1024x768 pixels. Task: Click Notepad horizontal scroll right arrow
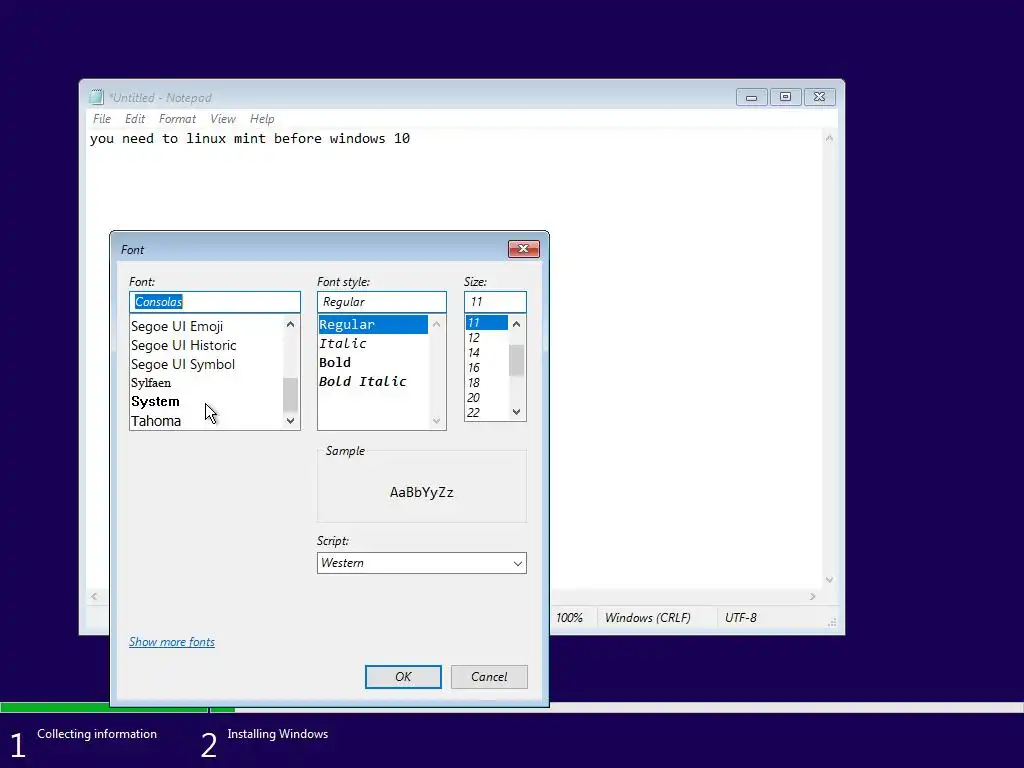pyautogui.click(x=812, y=596)
